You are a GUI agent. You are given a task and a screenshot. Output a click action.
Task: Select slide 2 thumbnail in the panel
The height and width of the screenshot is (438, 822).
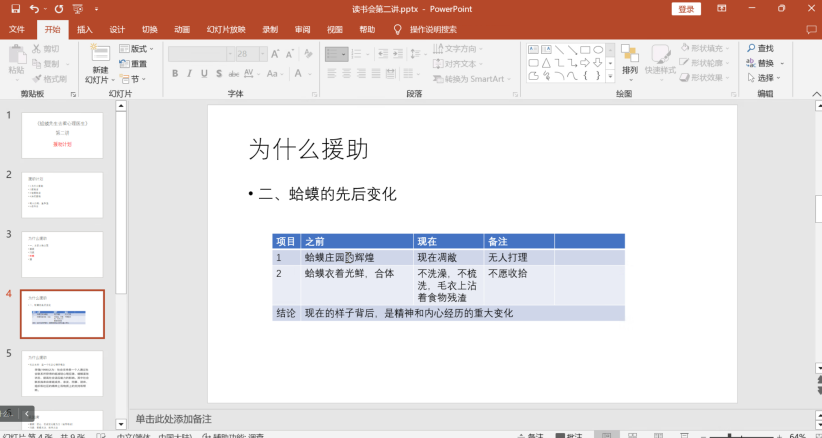[62, 194]
